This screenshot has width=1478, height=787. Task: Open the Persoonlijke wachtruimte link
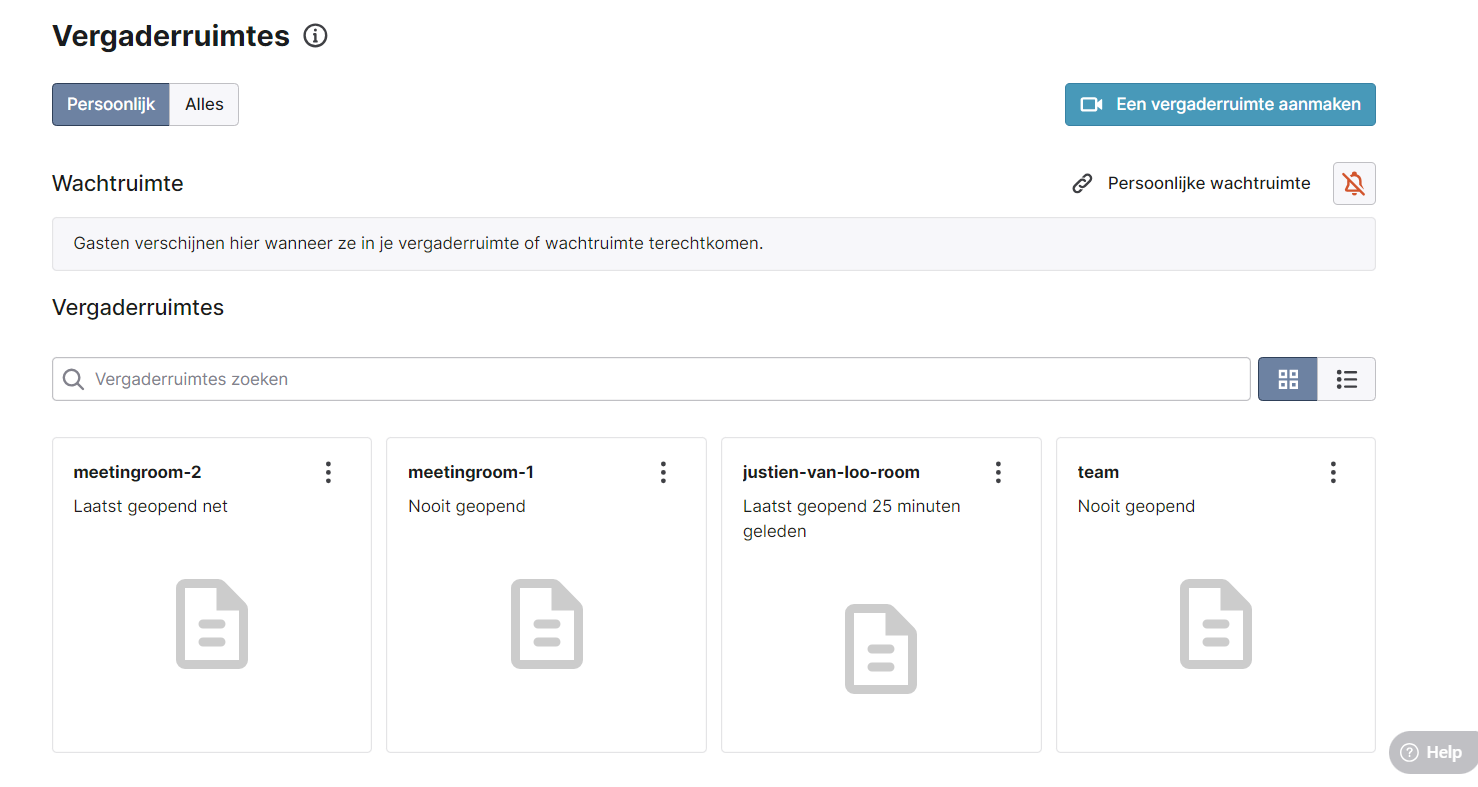tap(1208, 184)
